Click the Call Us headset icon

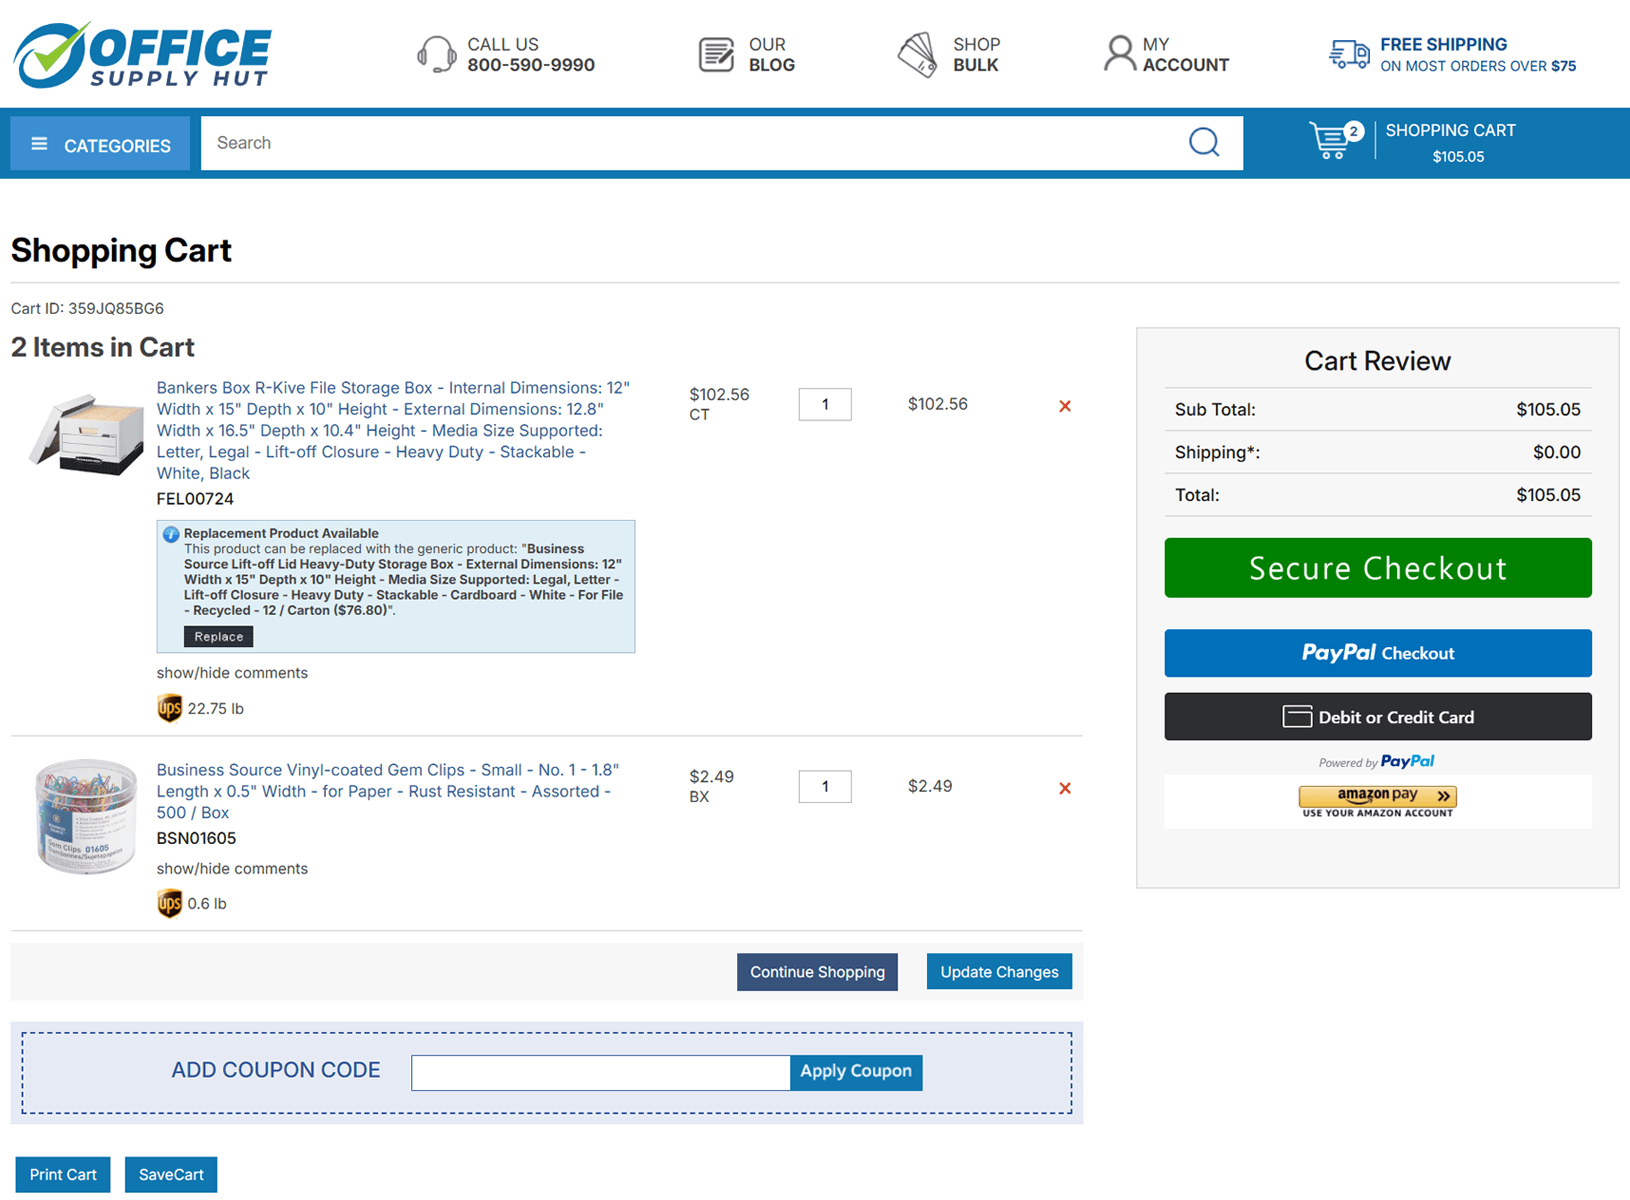coord(436,54)
